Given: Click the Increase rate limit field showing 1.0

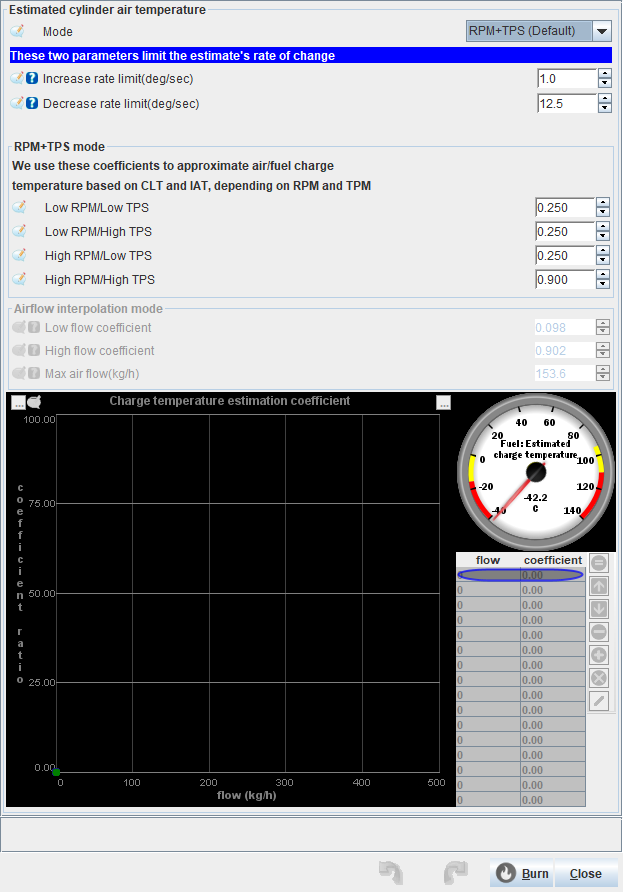Looking at the screenshot, I should point(567,79).
